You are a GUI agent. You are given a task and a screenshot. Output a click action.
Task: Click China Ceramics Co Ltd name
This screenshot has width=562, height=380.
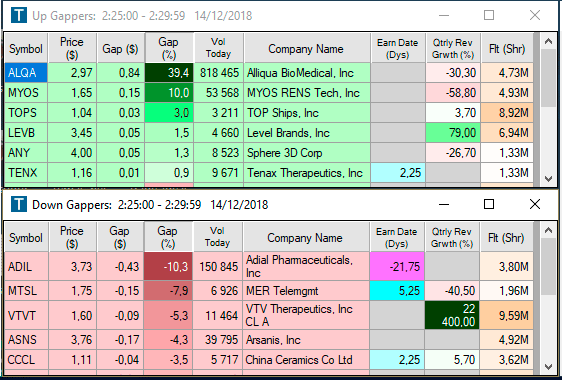pos(306,360)
